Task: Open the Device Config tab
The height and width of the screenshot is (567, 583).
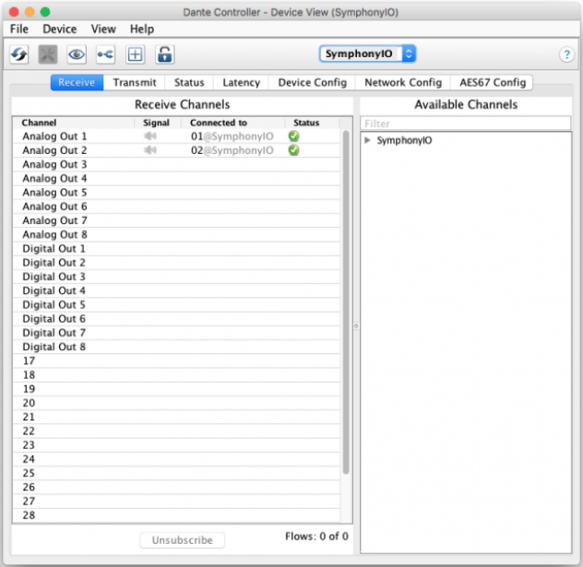Action: [312, 82]
